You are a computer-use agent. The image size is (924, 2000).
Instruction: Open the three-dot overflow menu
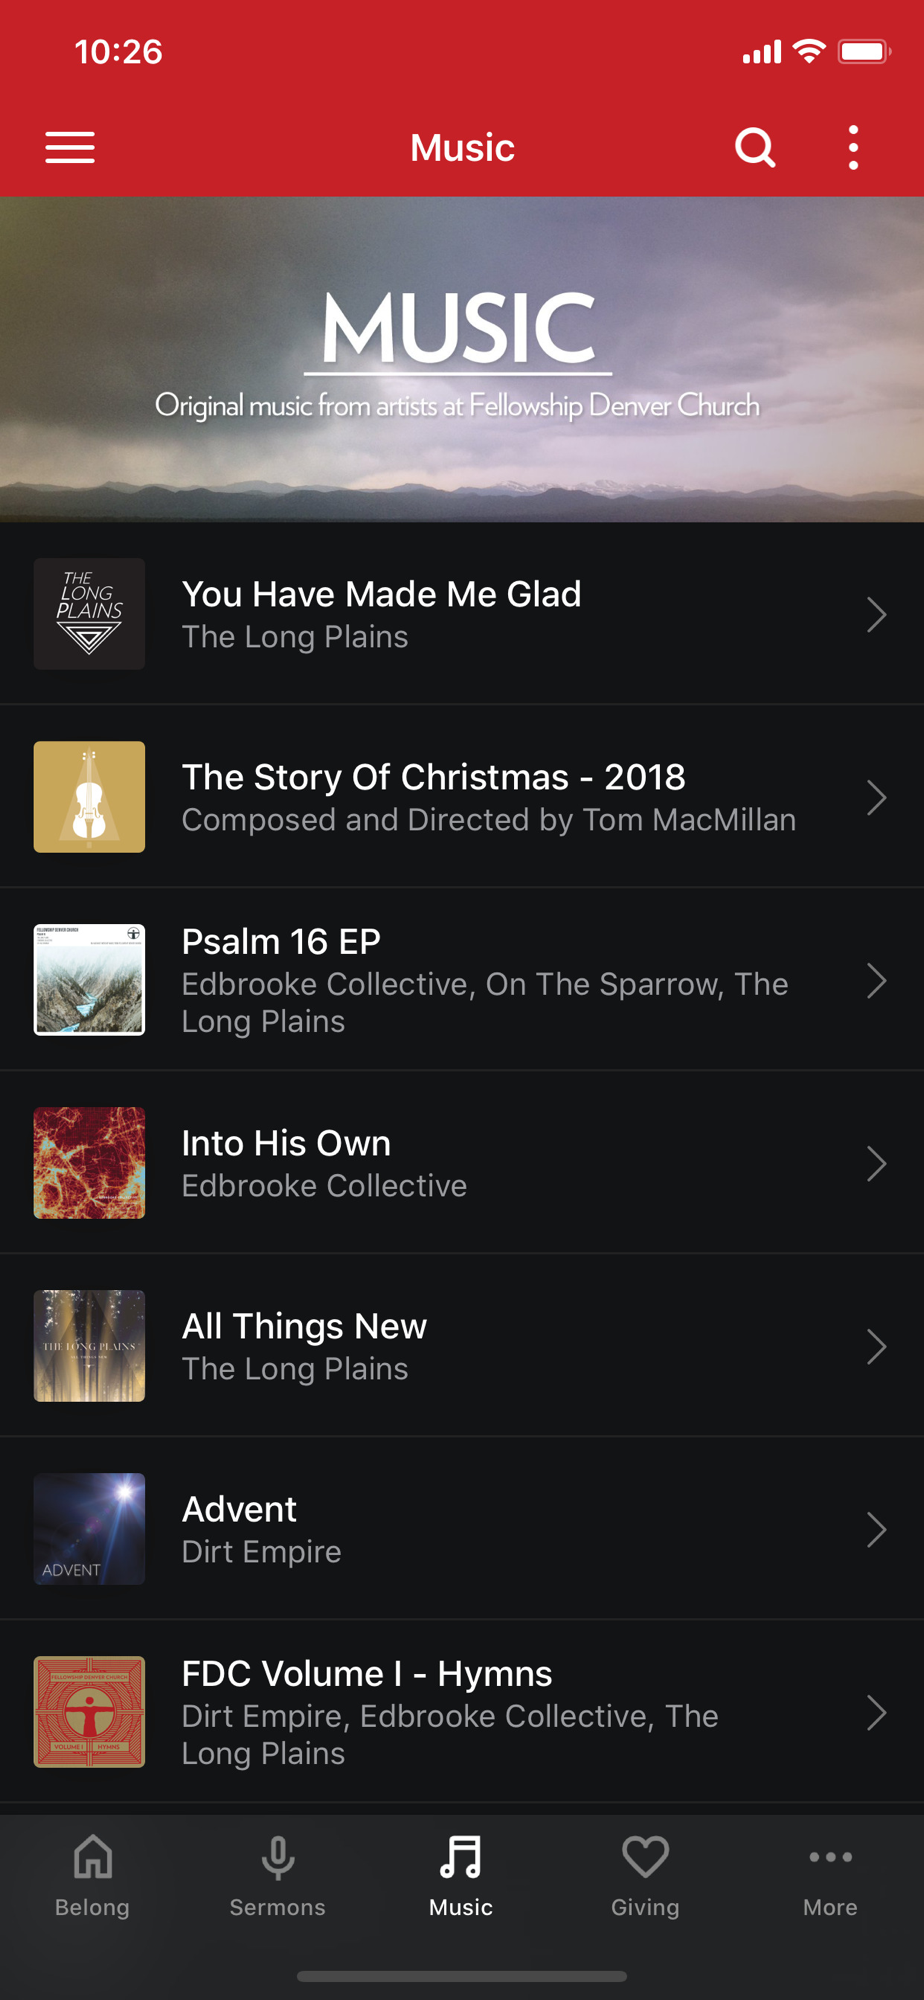point(853,148)
